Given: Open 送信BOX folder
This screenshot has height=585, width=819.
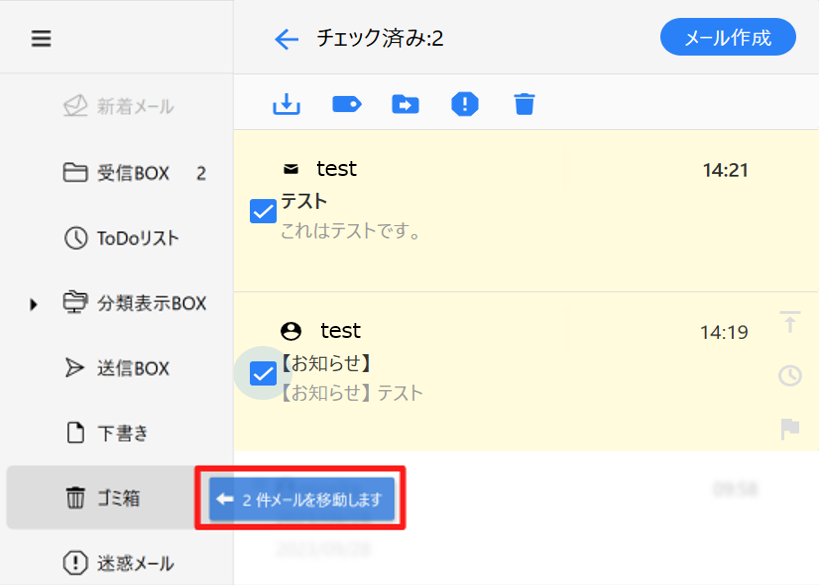Looking at the screenshot, I should [118, 368].
